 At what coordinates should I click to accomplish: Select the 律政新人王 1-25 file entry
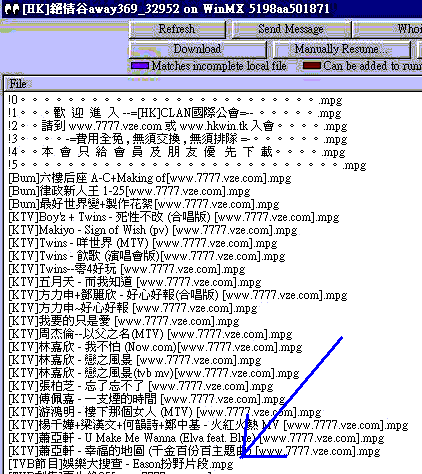pyautogui.click(x=129, y=191)
